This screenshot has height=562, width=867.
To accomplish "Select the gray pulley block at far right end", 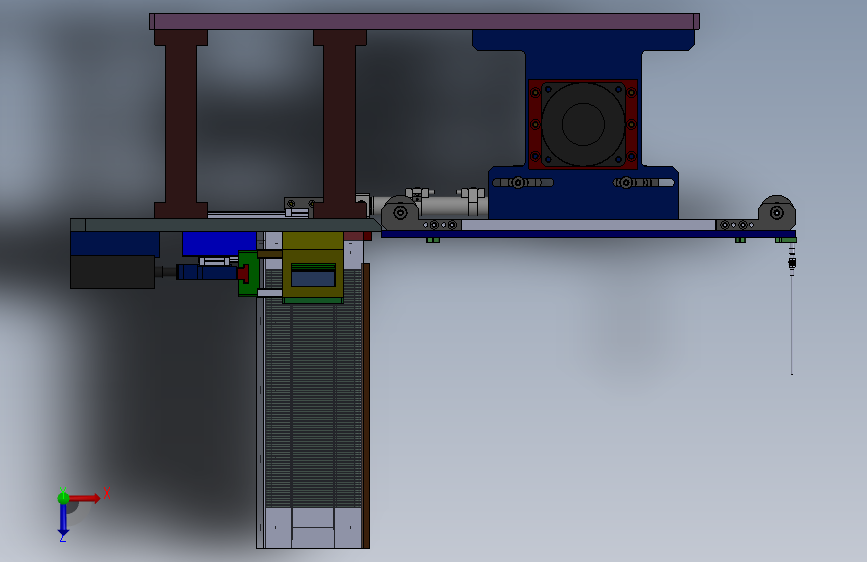I will [x=776, y=212].
